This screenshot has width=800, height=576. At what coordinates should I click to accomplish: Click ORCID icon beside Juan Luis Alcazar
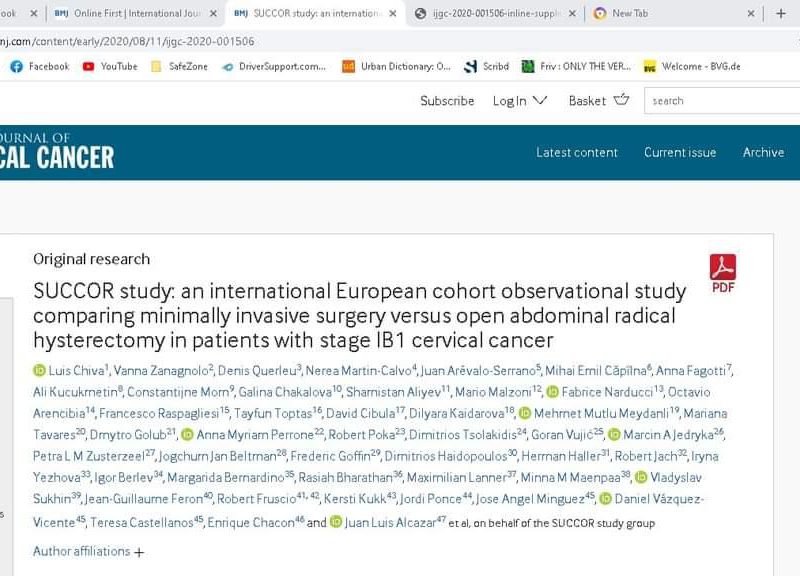pyautogui.click(x=336, y=522)
